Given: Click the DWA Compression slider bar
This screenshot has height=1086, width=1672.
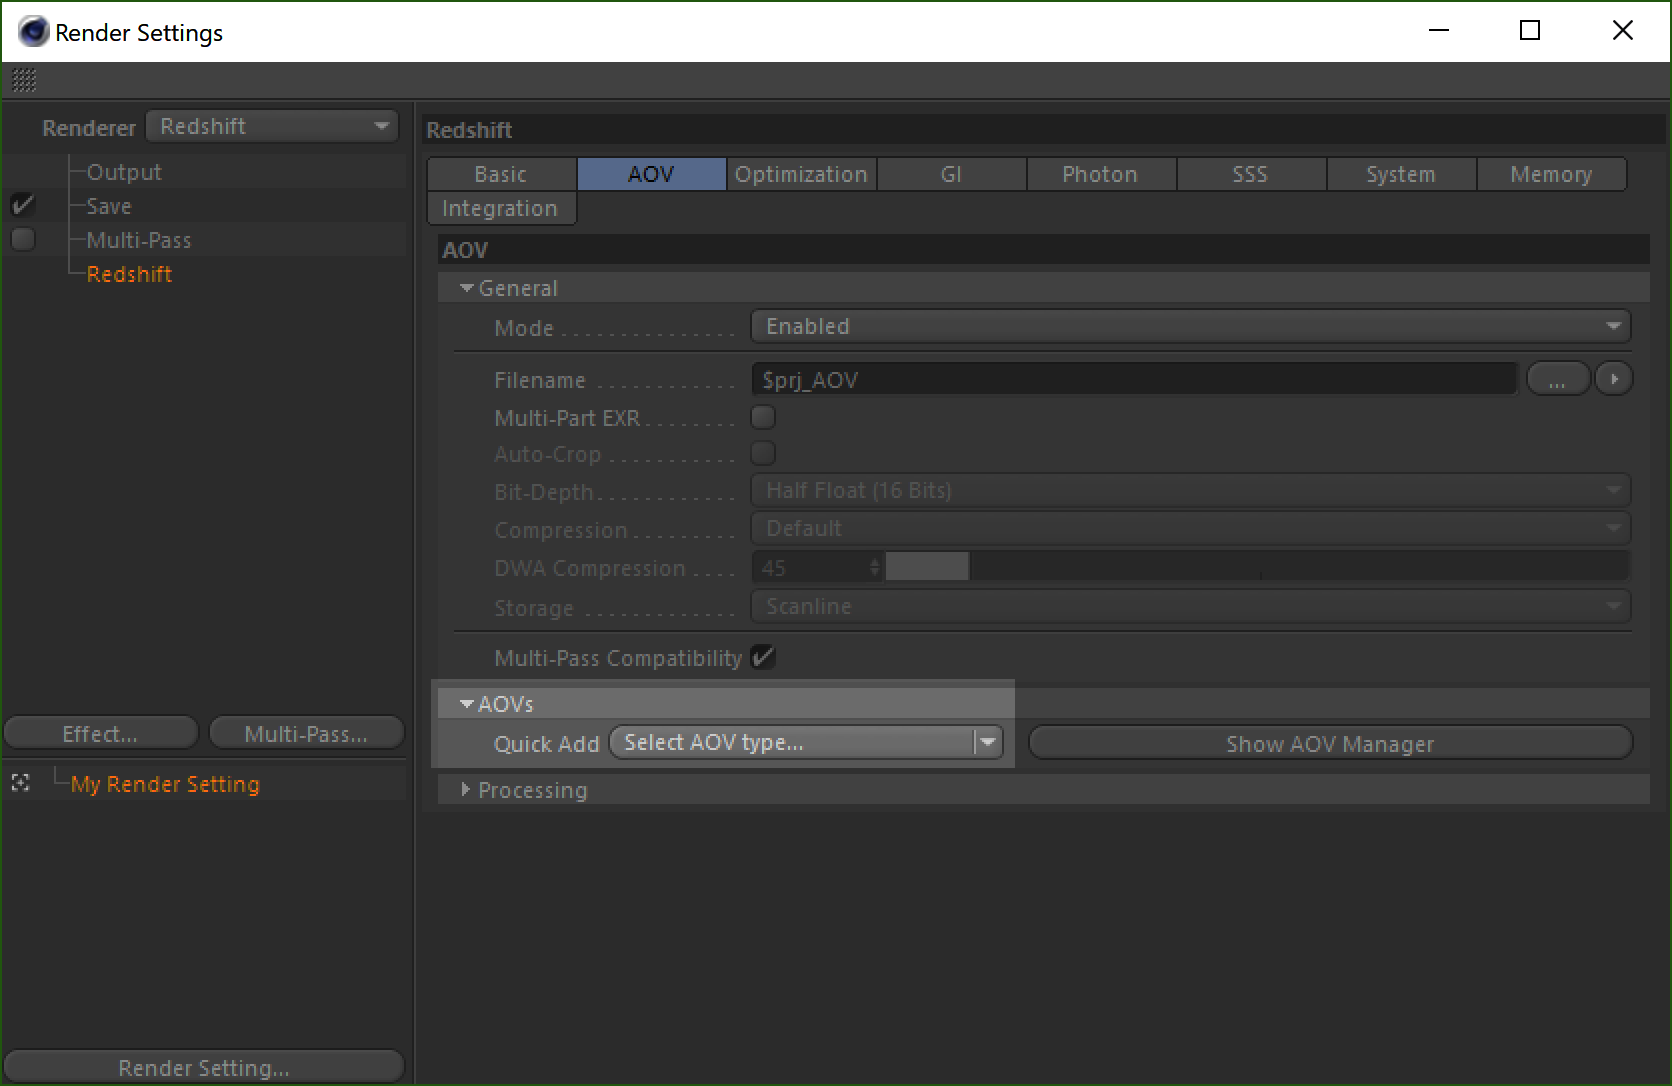Looking at the screenshot, I should (x=1257, y=567).
